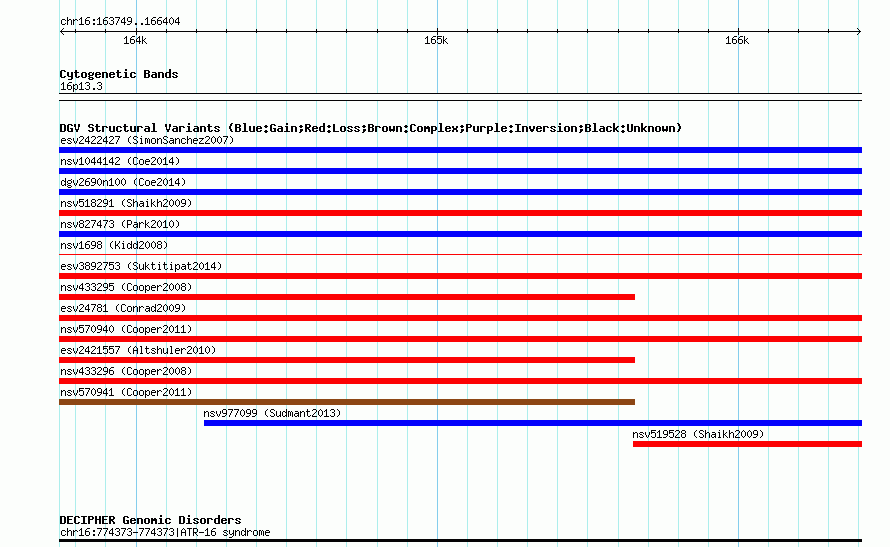The height and width of the screenshot is (547, 890).
Task: Open esv2421557 (Altshuler2010) variant label
Action: tap(138, 350)
